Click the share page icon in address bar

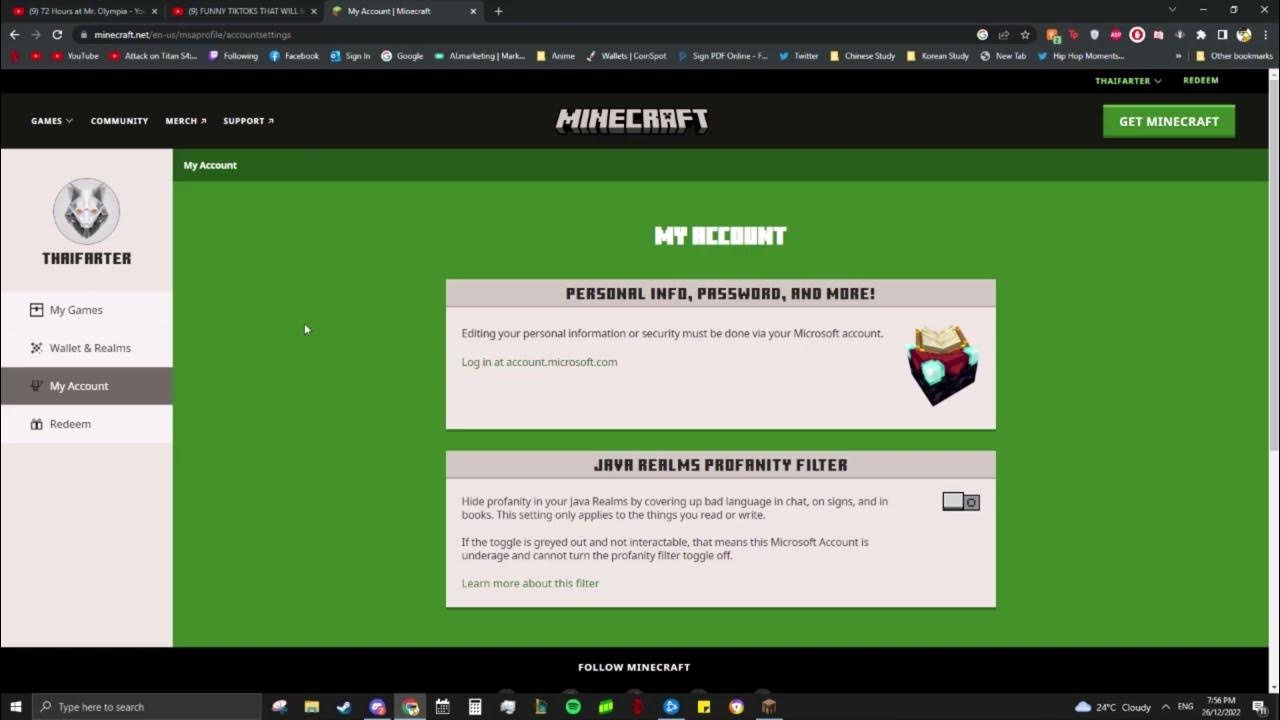tap(1004, 34)
